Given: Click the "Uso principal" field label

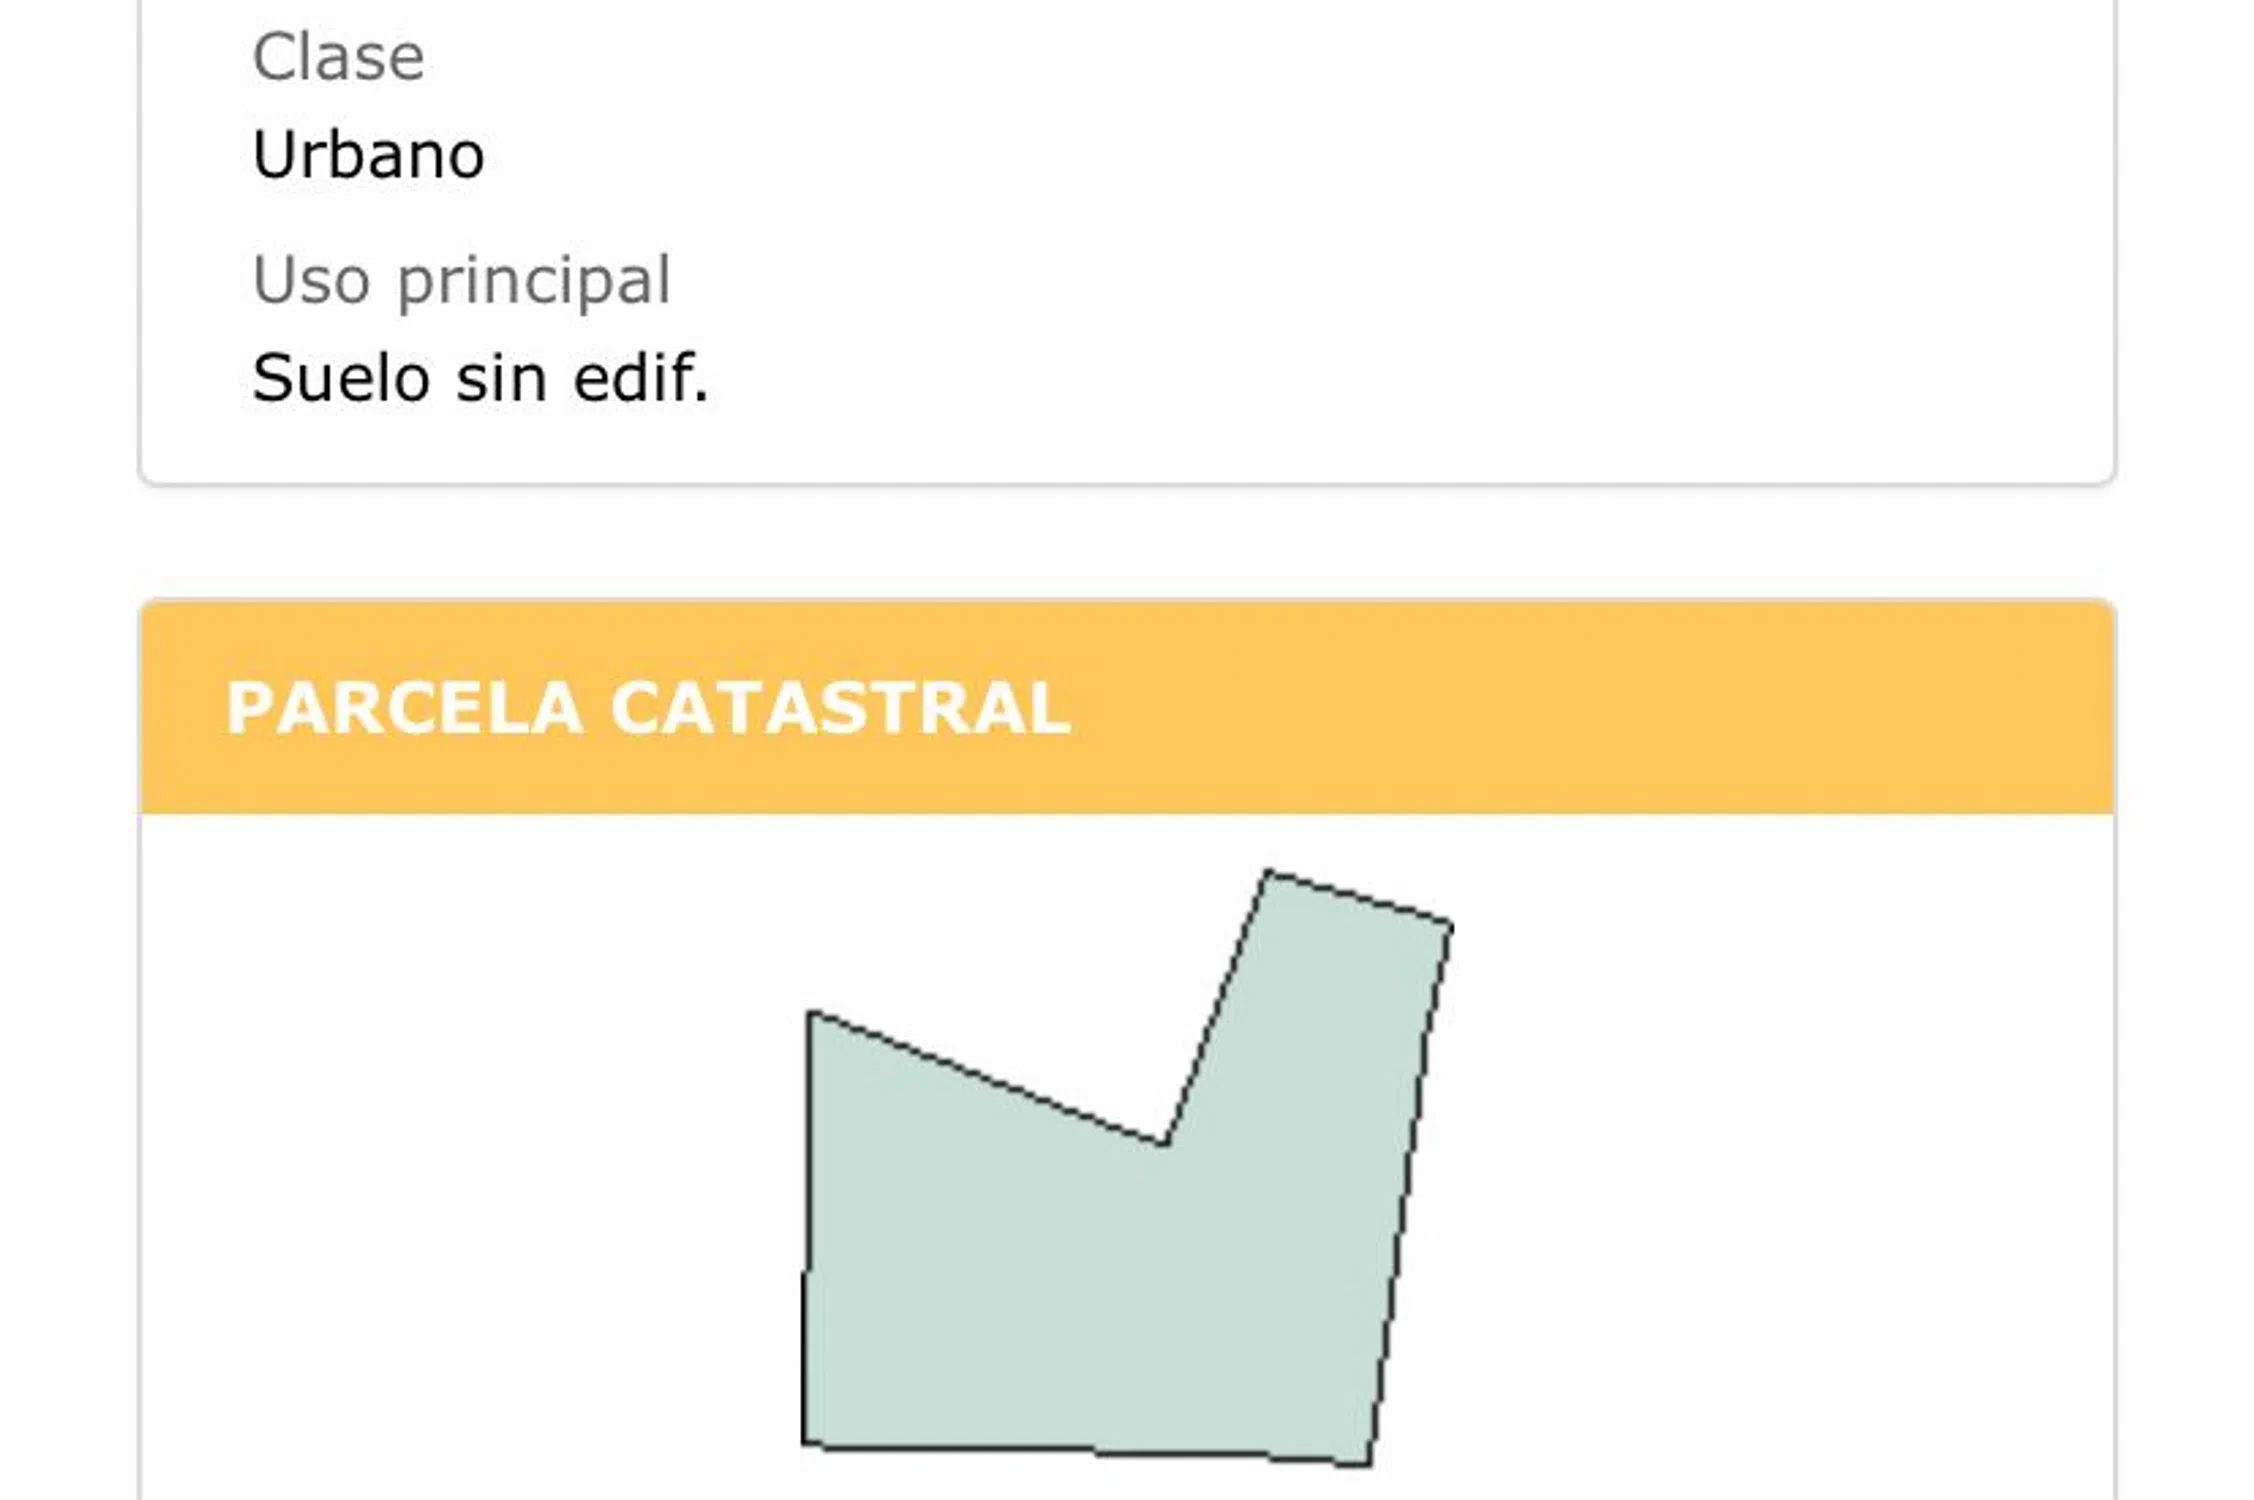Looking at the screenshot, I should 461,280.
